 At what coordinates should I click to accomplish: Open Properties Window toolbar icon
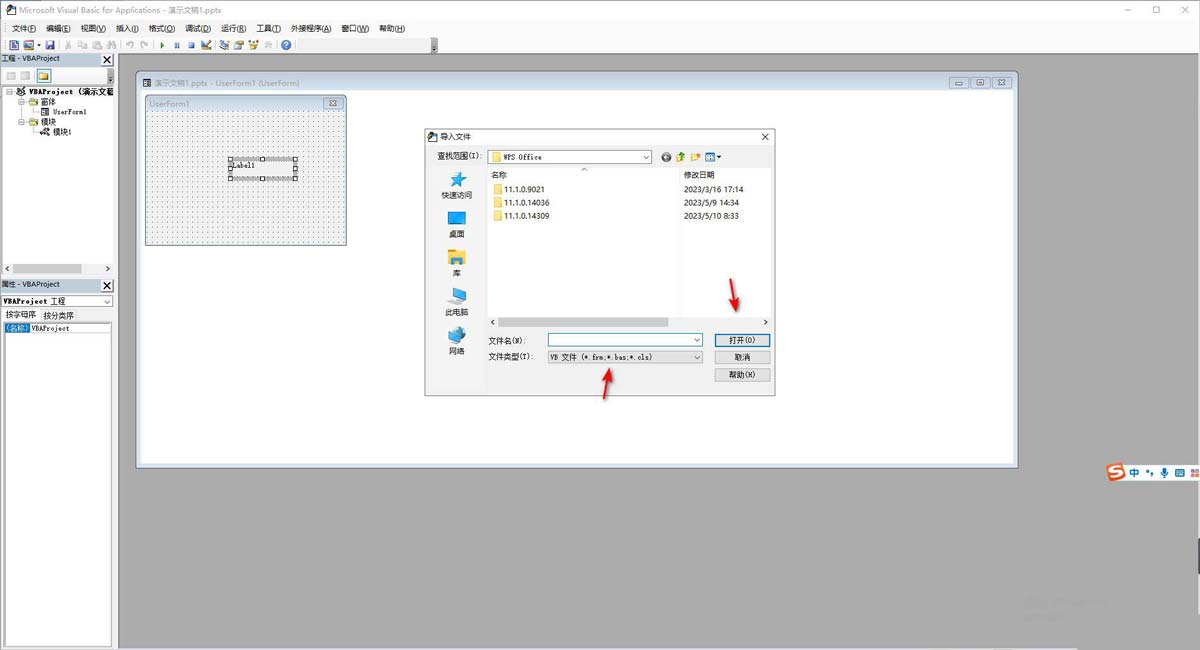(239, 45)
